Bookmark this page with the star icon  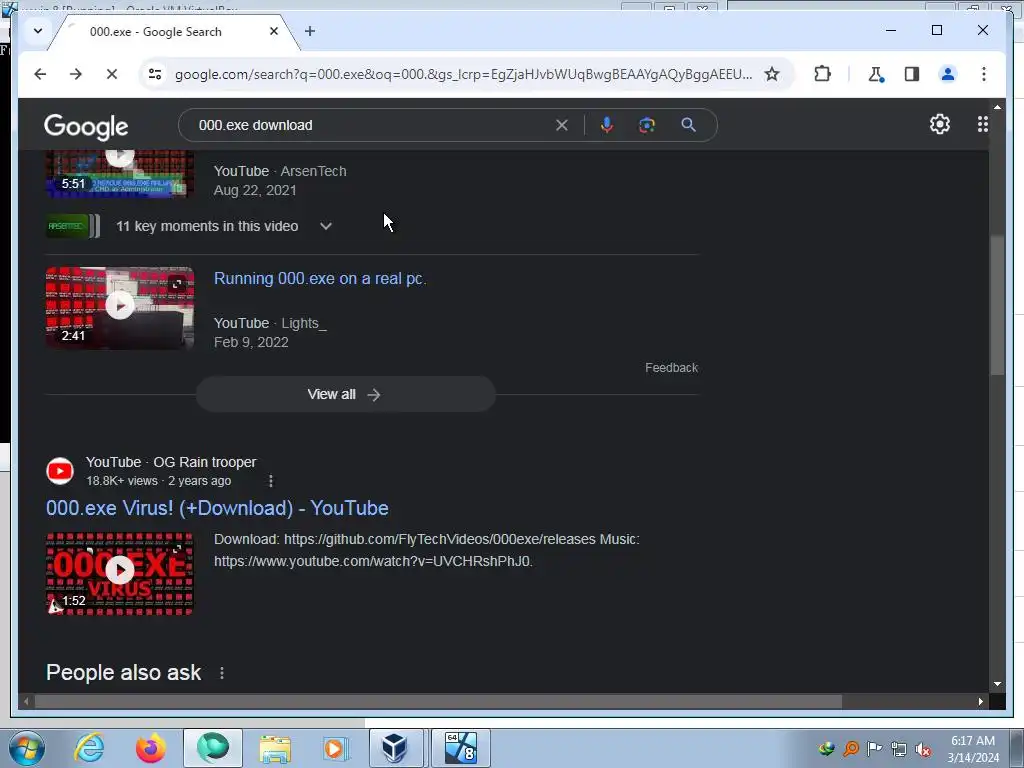[x=772, y=74]
